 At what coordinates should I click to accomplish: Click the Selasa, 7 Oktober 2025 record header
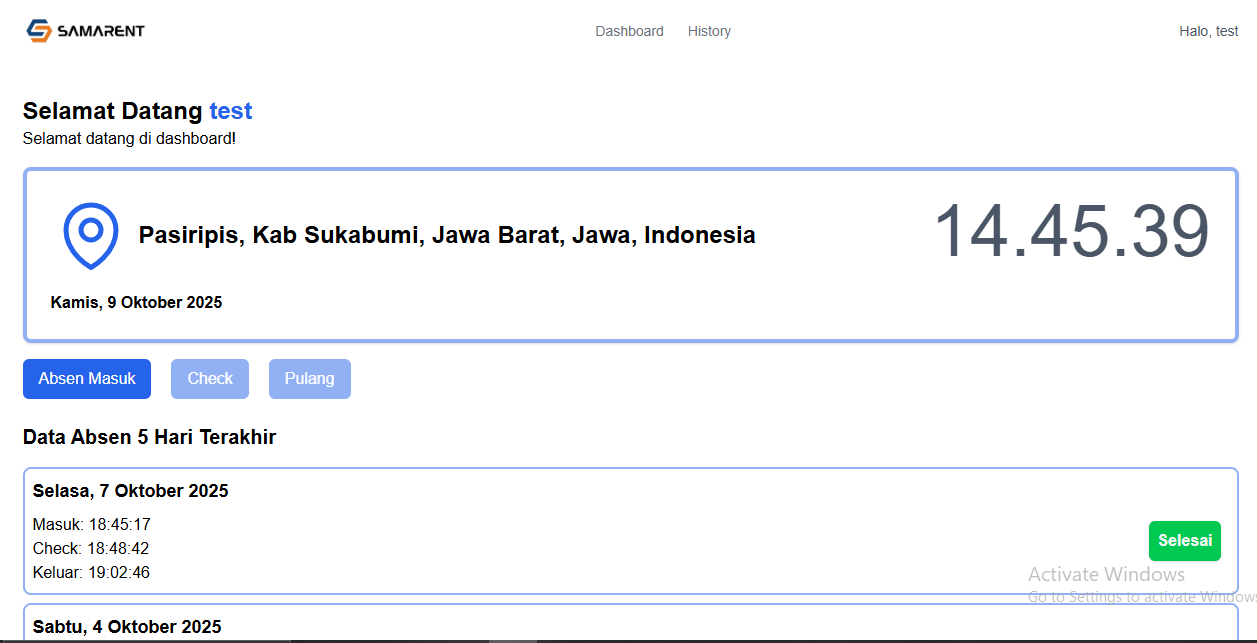130,491
